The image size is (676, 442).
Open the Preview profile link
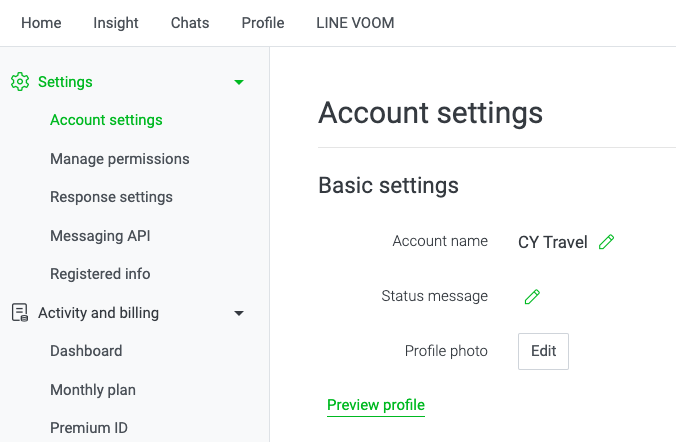coord(376,405)
